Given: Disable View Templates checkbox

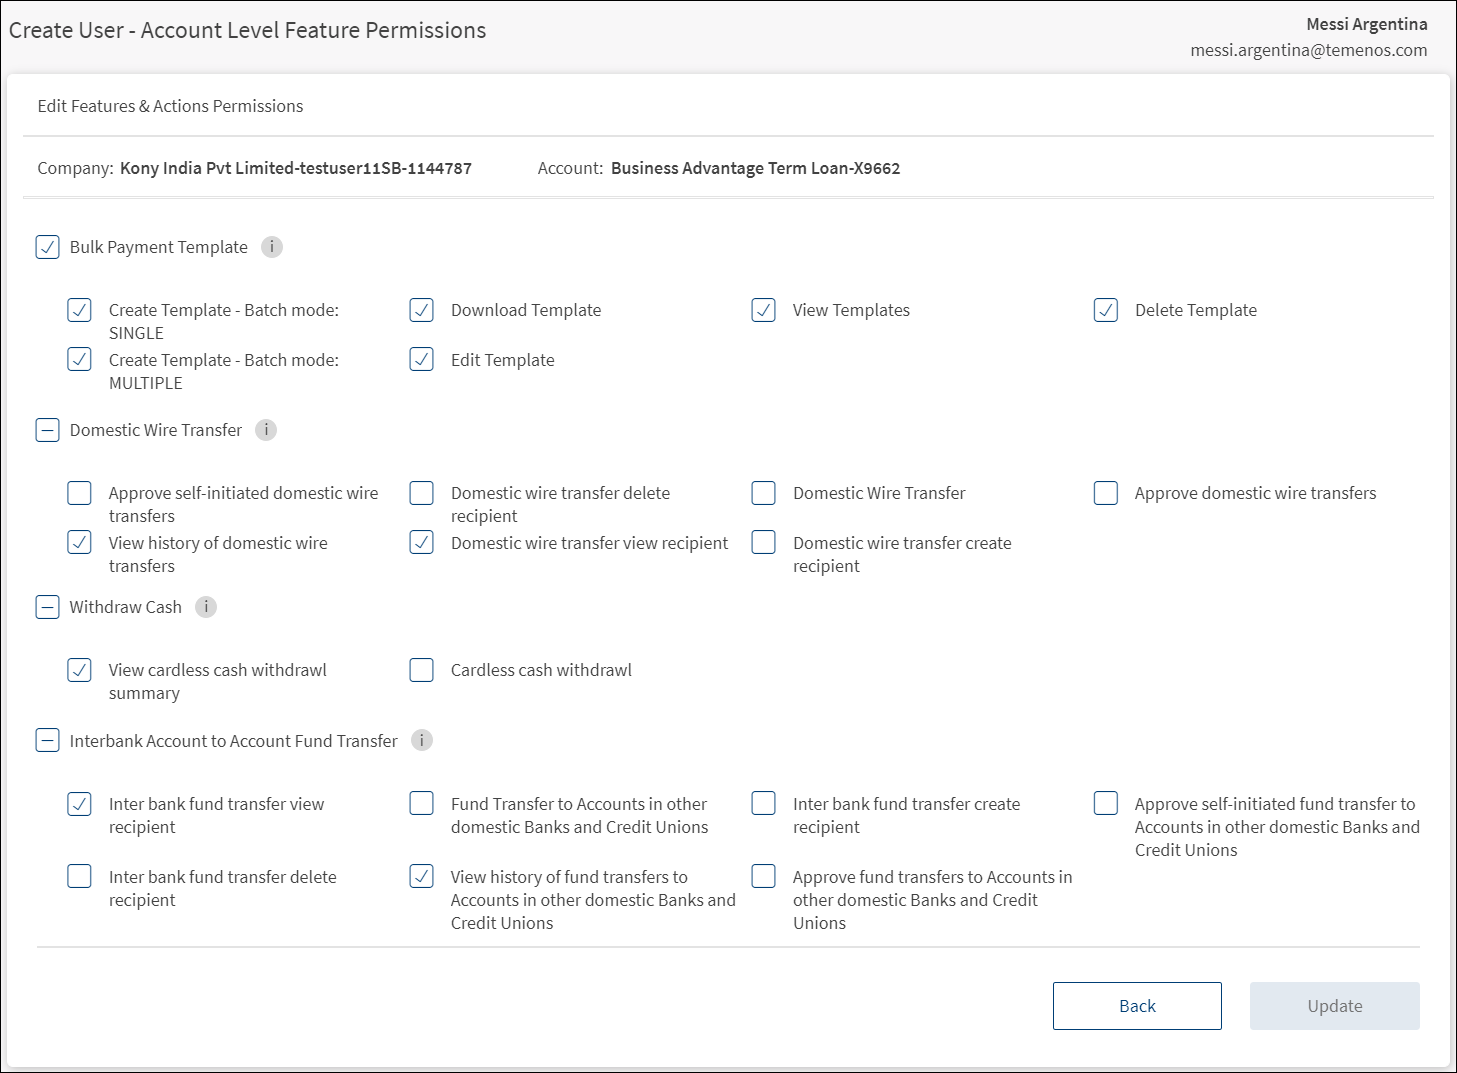Looking at the screenshot, I should pyautogui.click(x=764, y=310).
